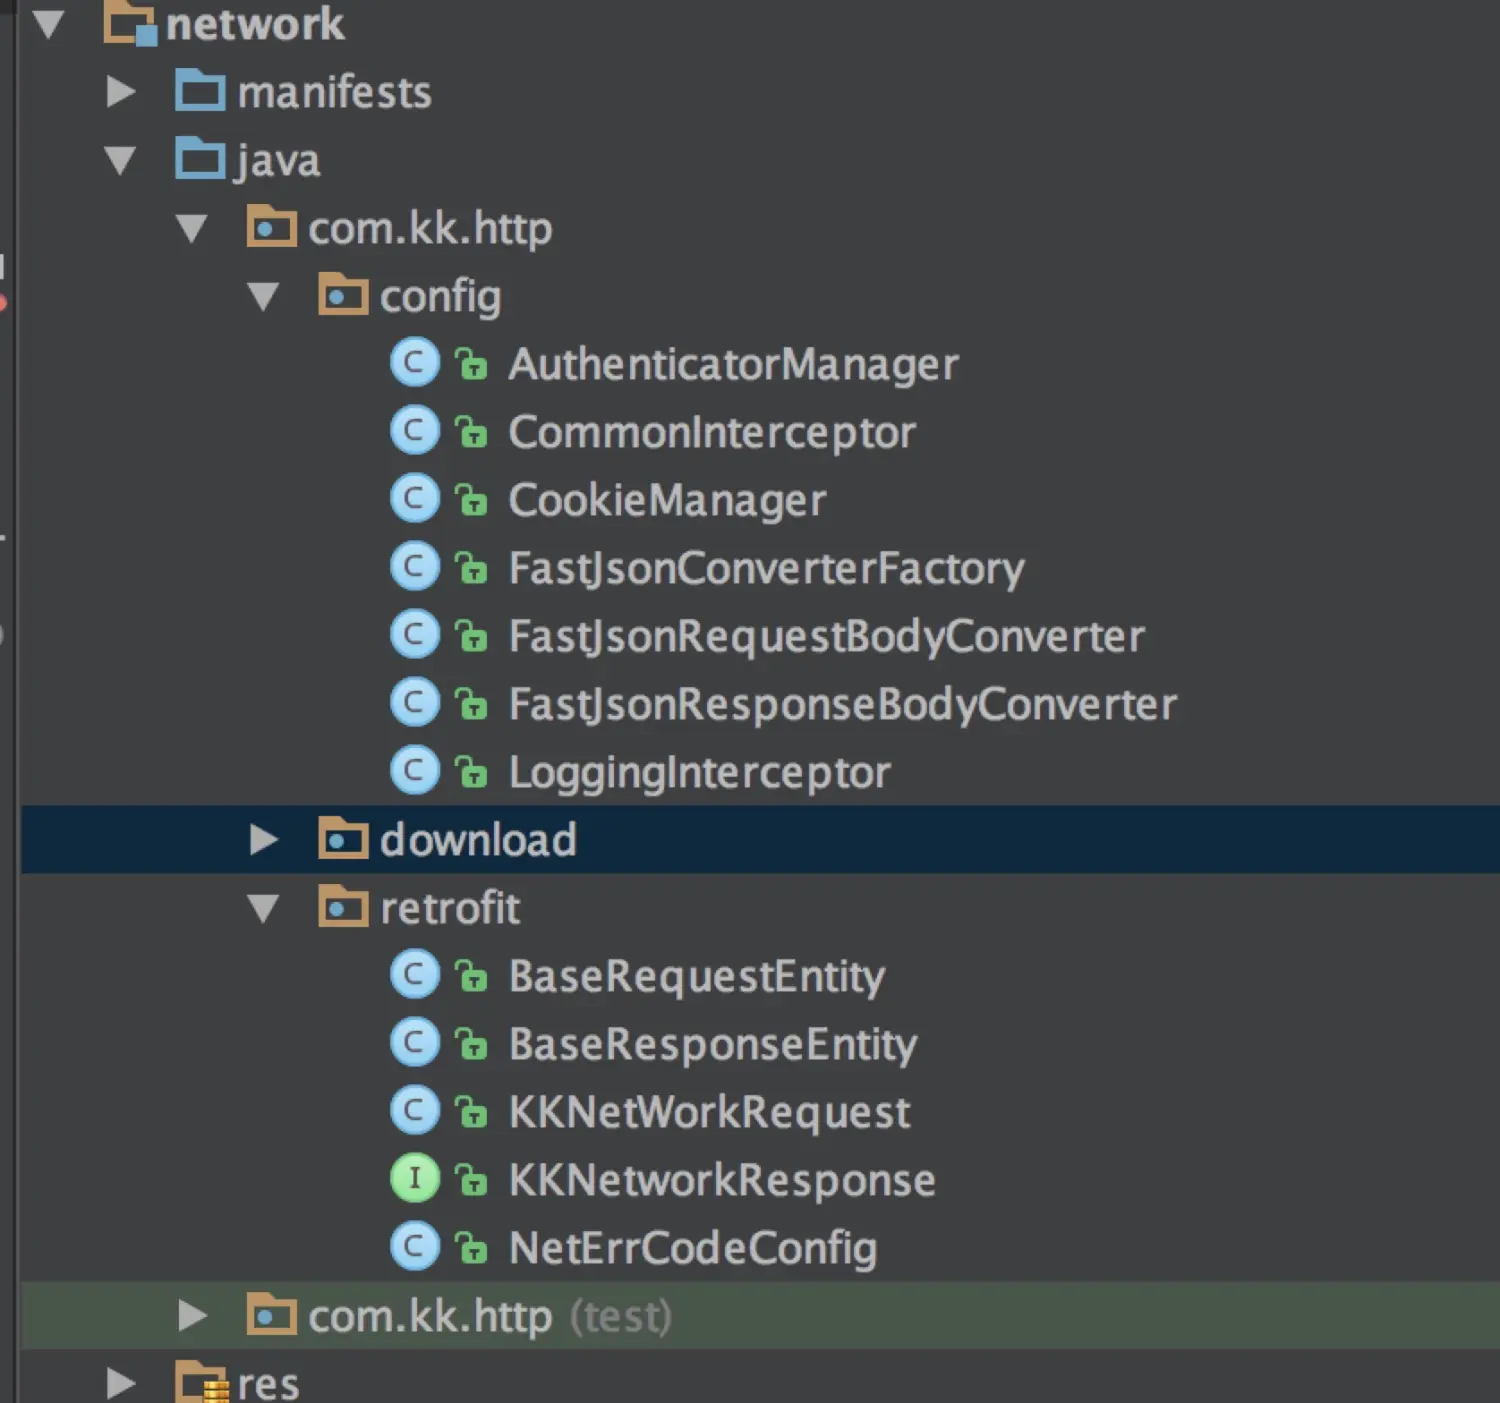Select the LoggingInterceptor class

point(699,773)
